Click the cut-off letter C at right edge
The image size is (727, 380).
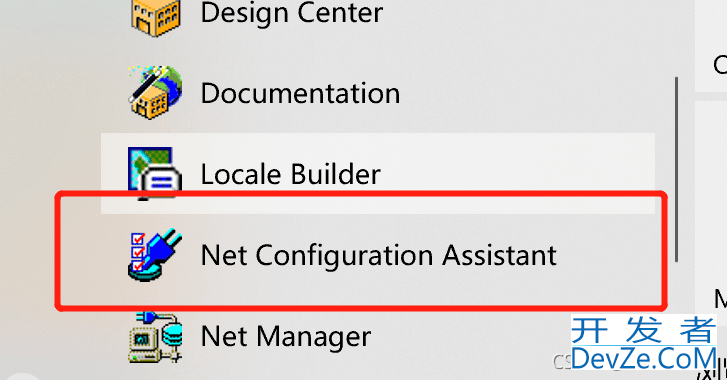coord(720,64)
